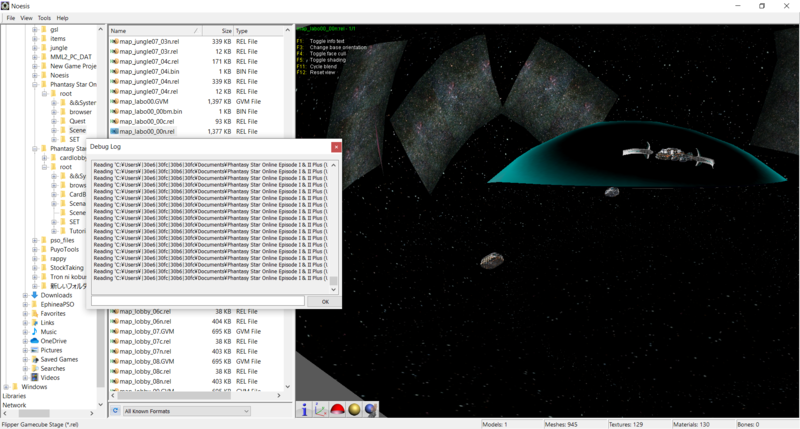Screen dimensions: 800x429
Task: Select file map_lobby_07c.rel
Action: pyautogui.click(x=145, y=341)
